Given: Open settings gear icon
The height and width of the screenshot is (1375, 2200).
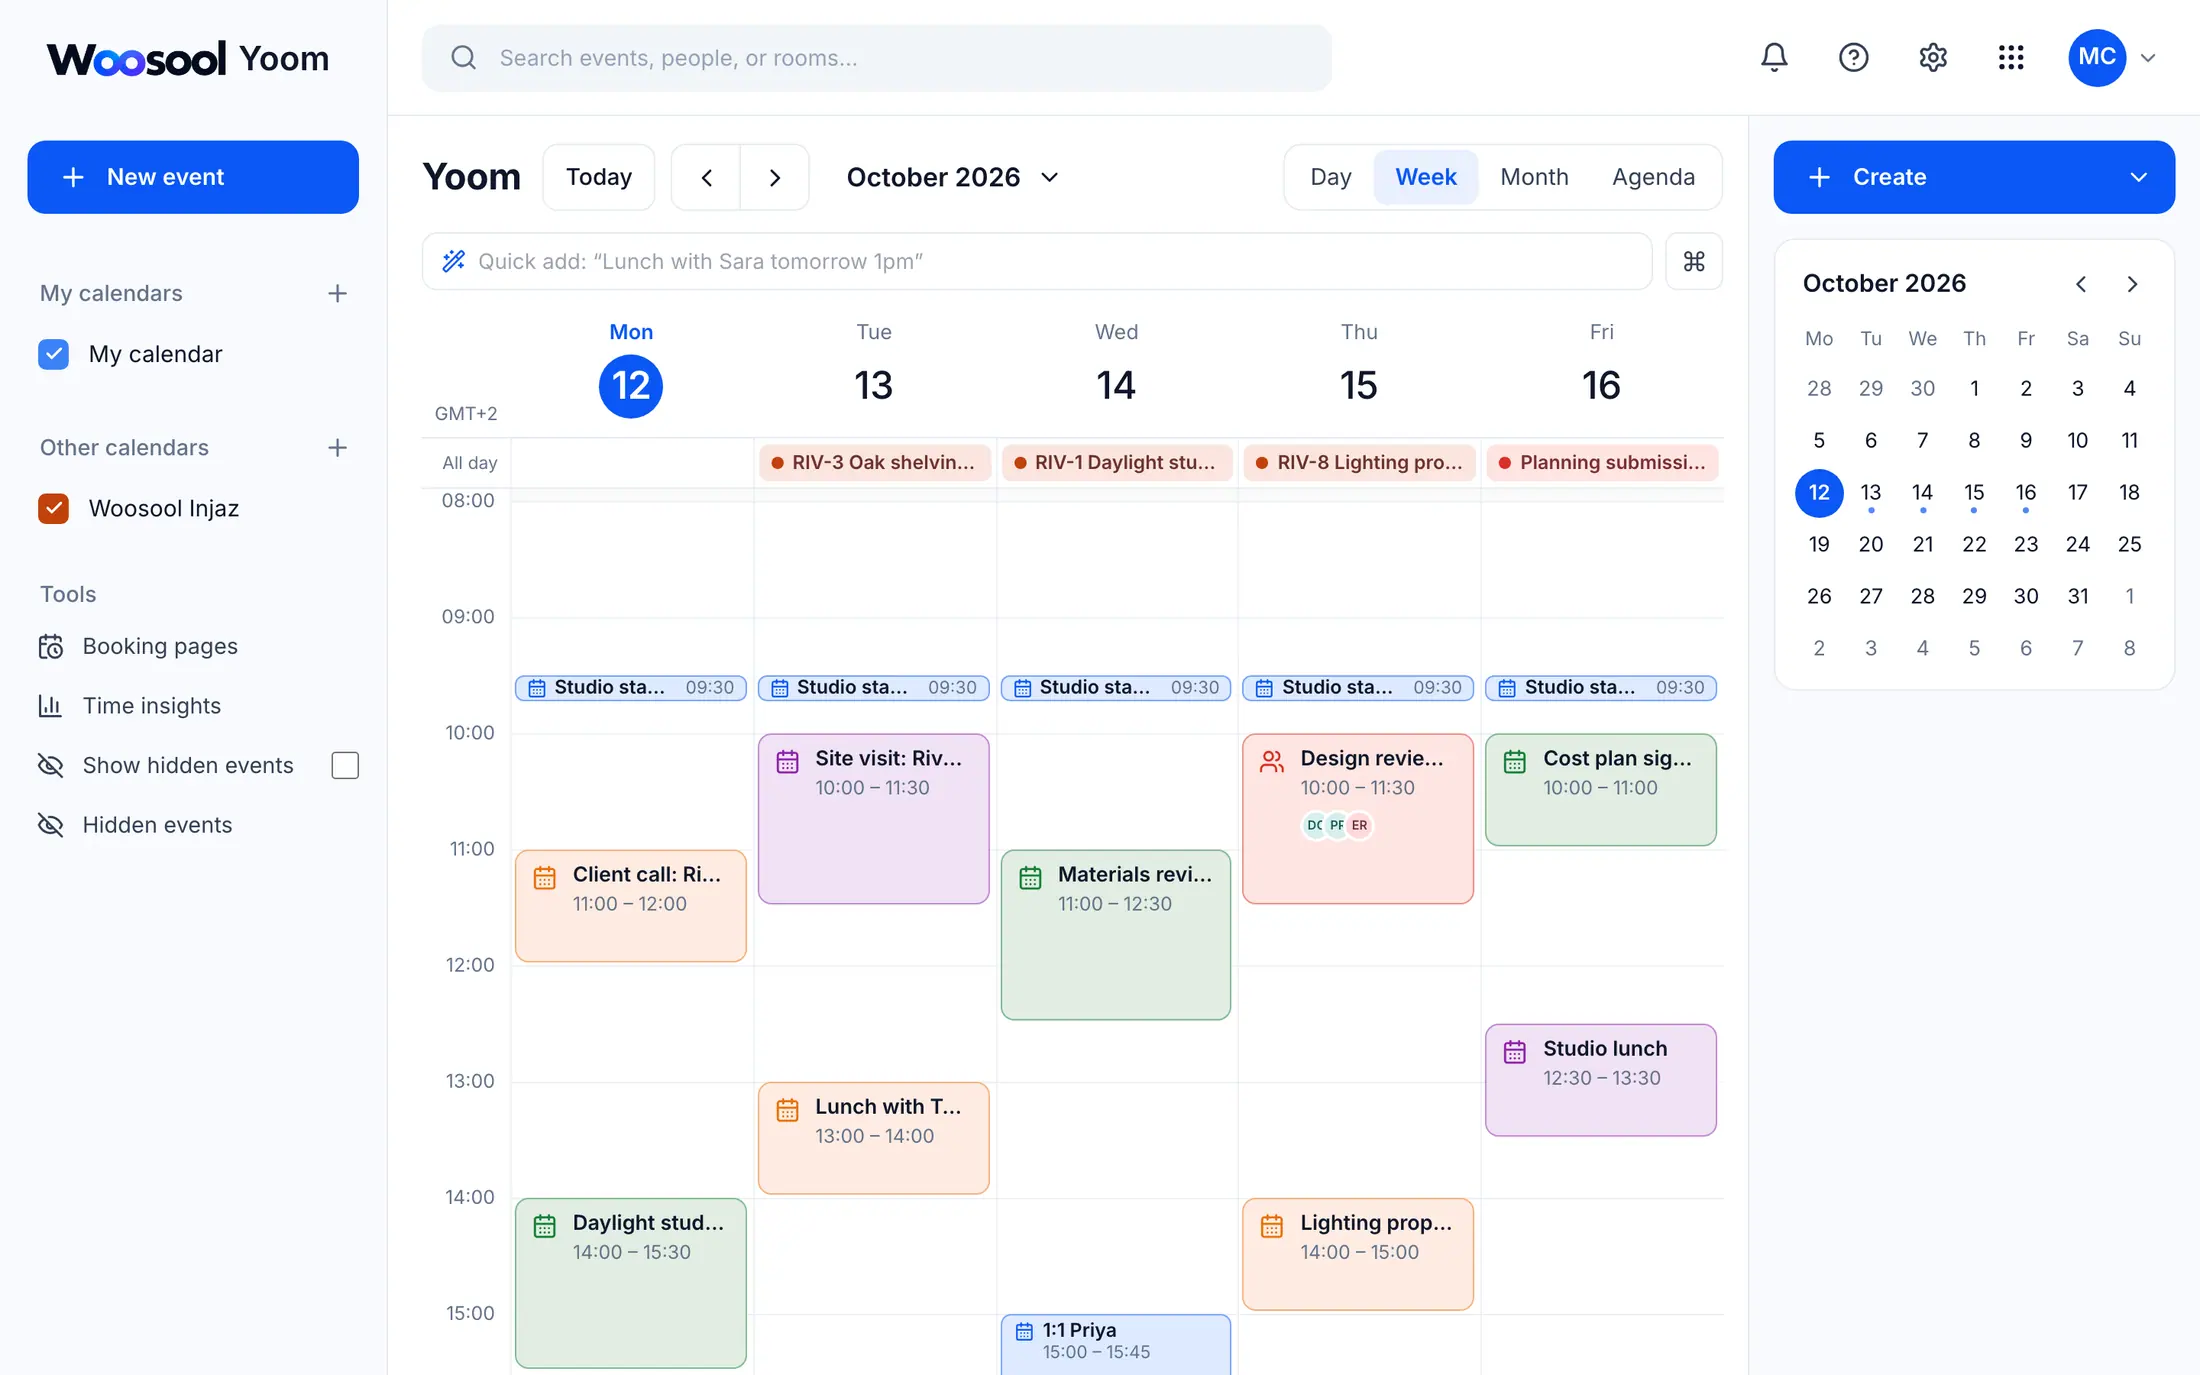Looking at the screenshot, I should tap(1932, 57).
